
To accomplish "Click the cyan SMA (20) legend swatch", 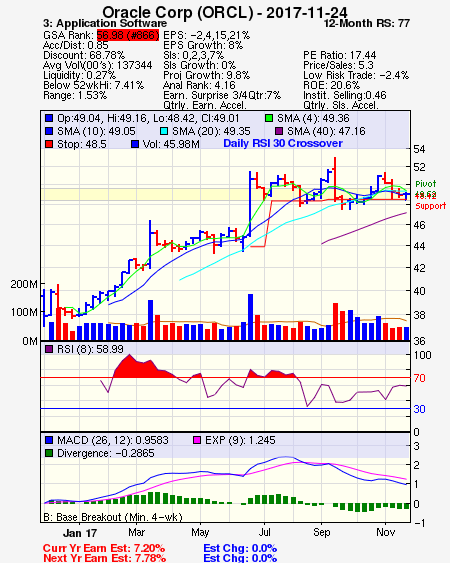I will coord(164,131).
